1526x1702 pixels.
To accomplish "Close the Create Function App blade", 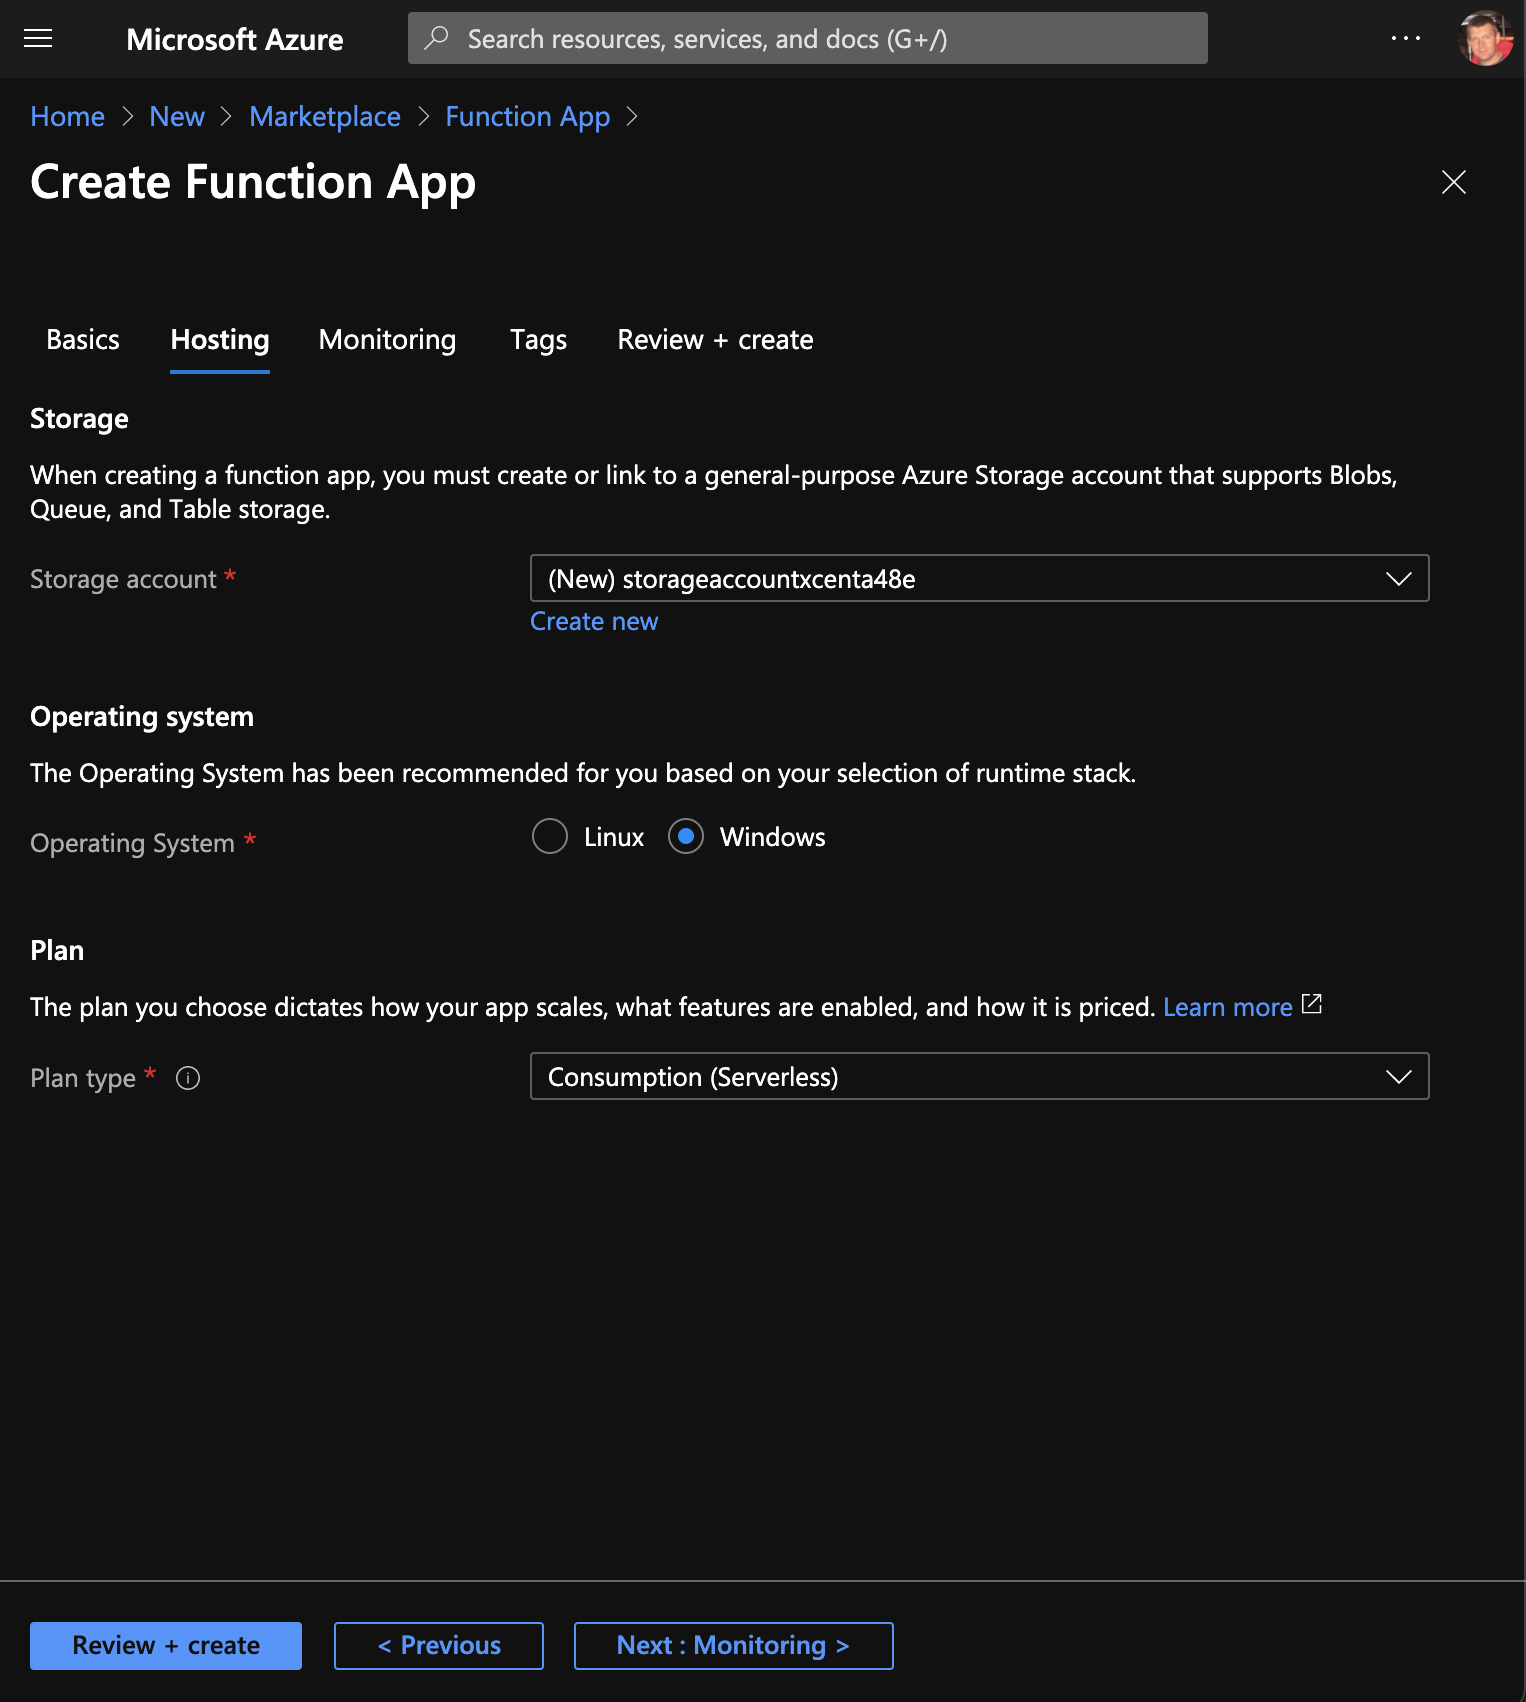I will pos(1453,182).
